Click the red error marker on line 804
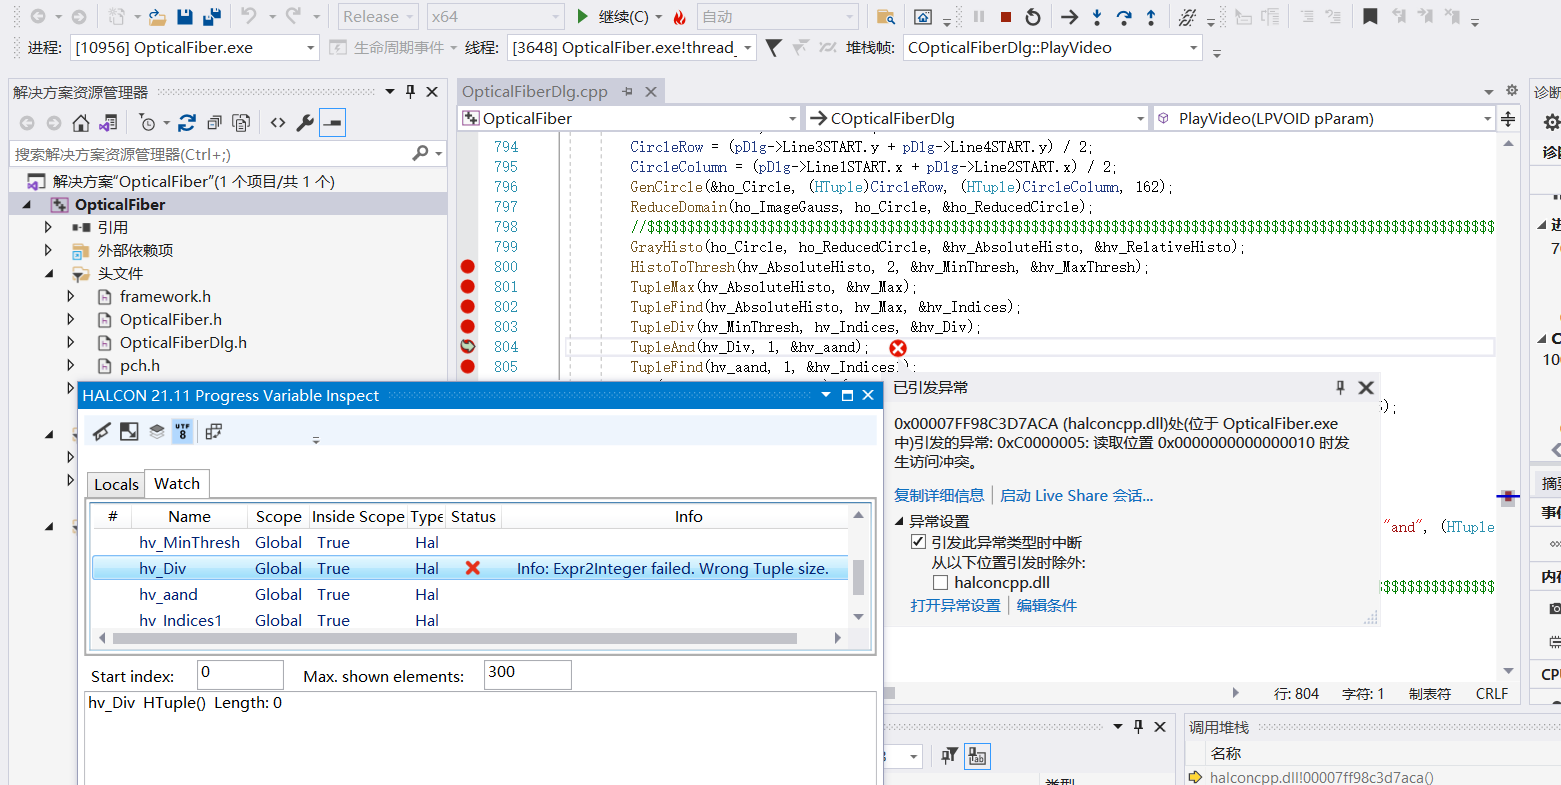1561x785 pixels. pyautogui.click(x=898, y=348)
